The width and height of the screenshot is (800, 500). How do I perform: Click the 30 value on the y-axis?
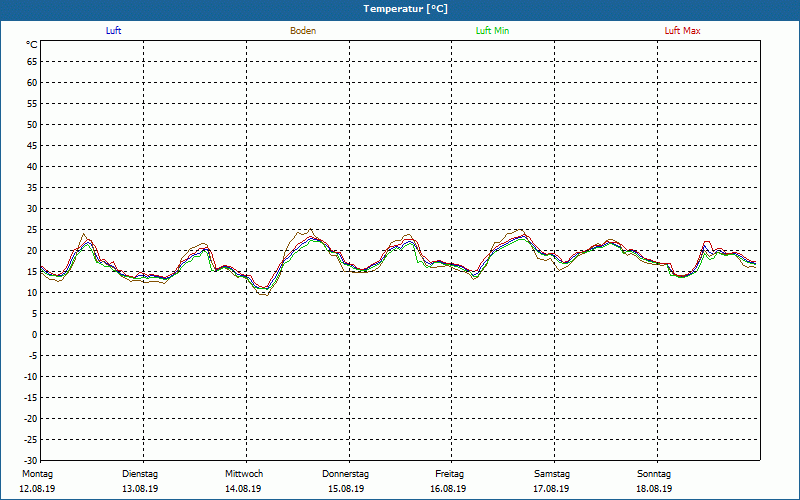(32, 209)
